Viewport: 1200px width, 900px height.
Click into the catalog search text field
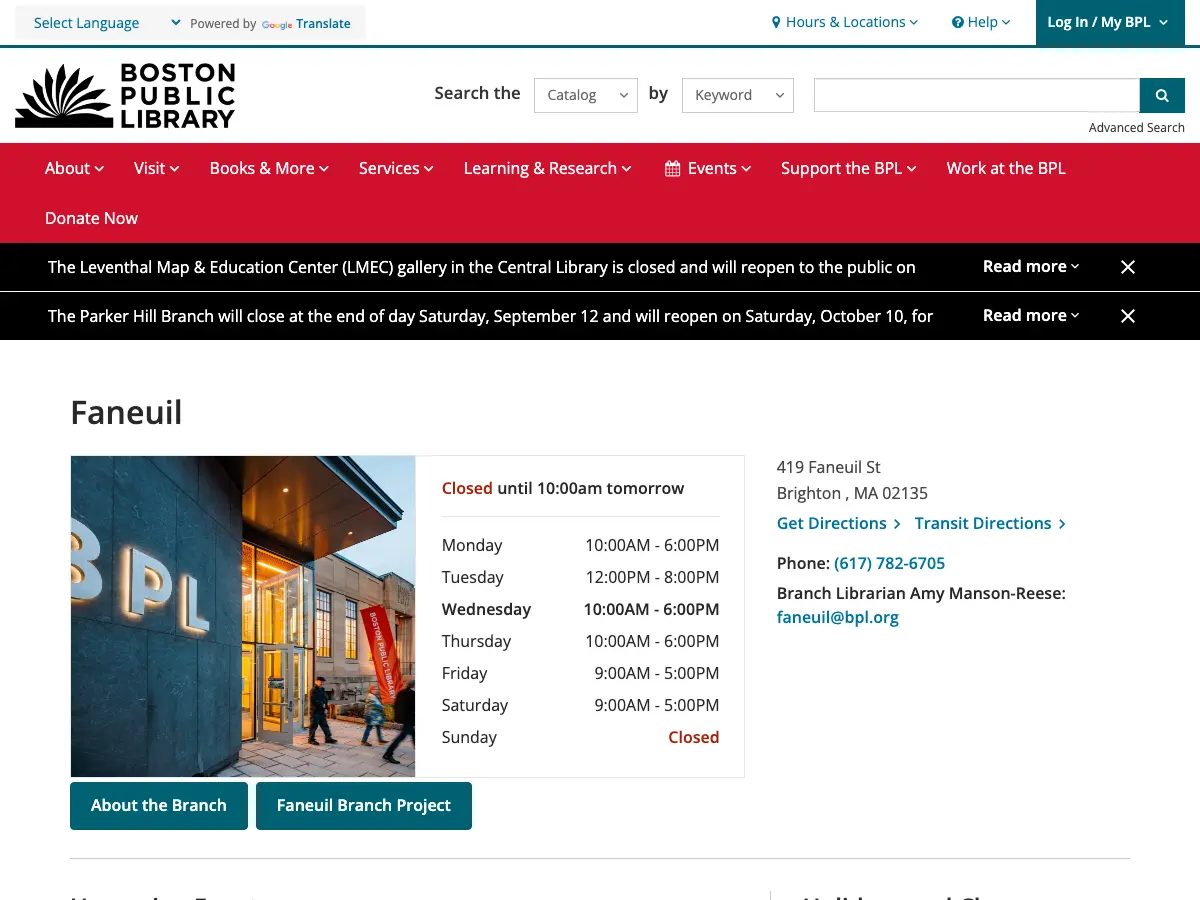pos(977,95)
